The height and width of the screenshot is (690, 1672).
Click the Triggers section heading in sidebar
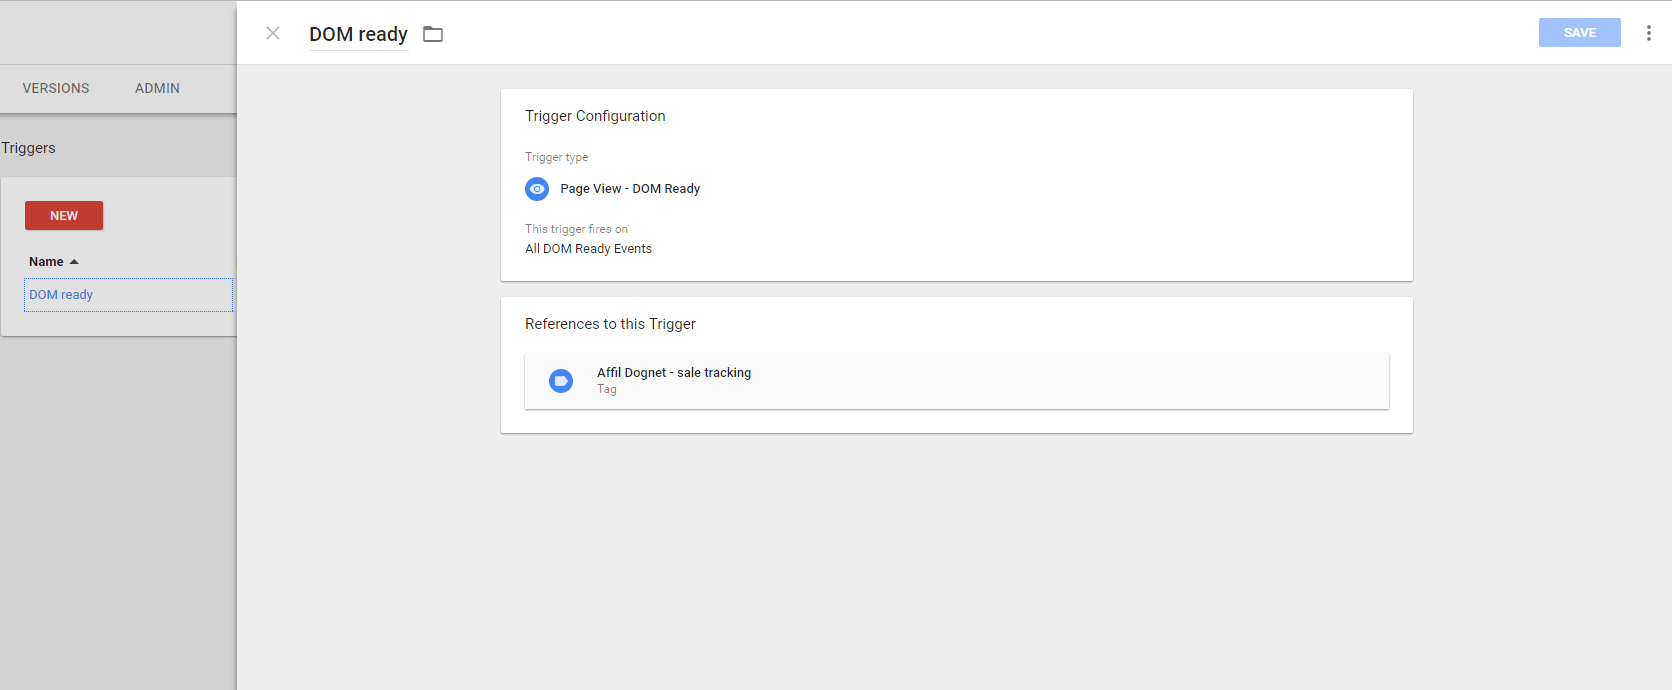point(29,148)
